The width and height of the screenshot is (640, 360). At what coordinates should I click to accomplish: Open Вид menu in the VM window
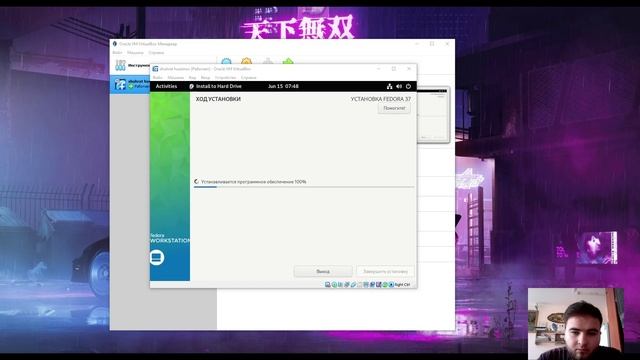pos(192,77)
